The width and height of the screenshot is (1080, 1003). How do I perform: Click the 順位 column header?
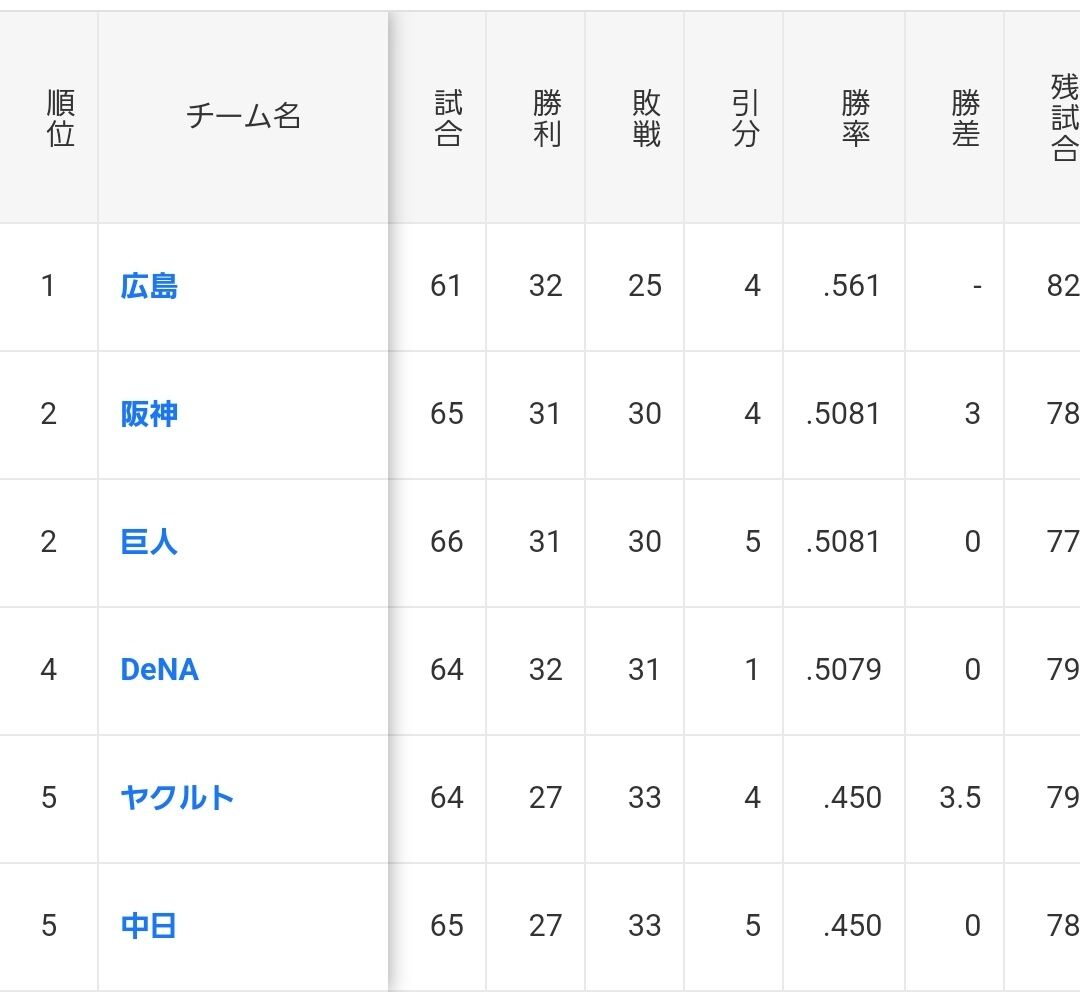tap(61, 118)
